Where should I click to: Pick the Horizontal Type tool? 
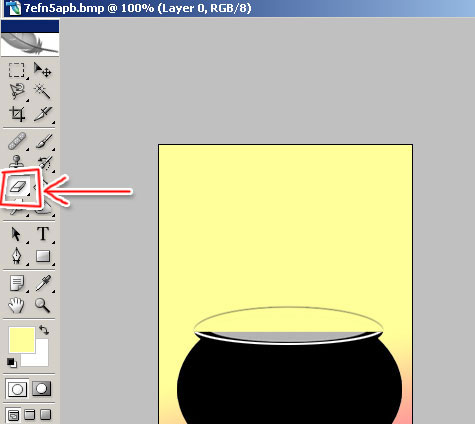(43, 234)
